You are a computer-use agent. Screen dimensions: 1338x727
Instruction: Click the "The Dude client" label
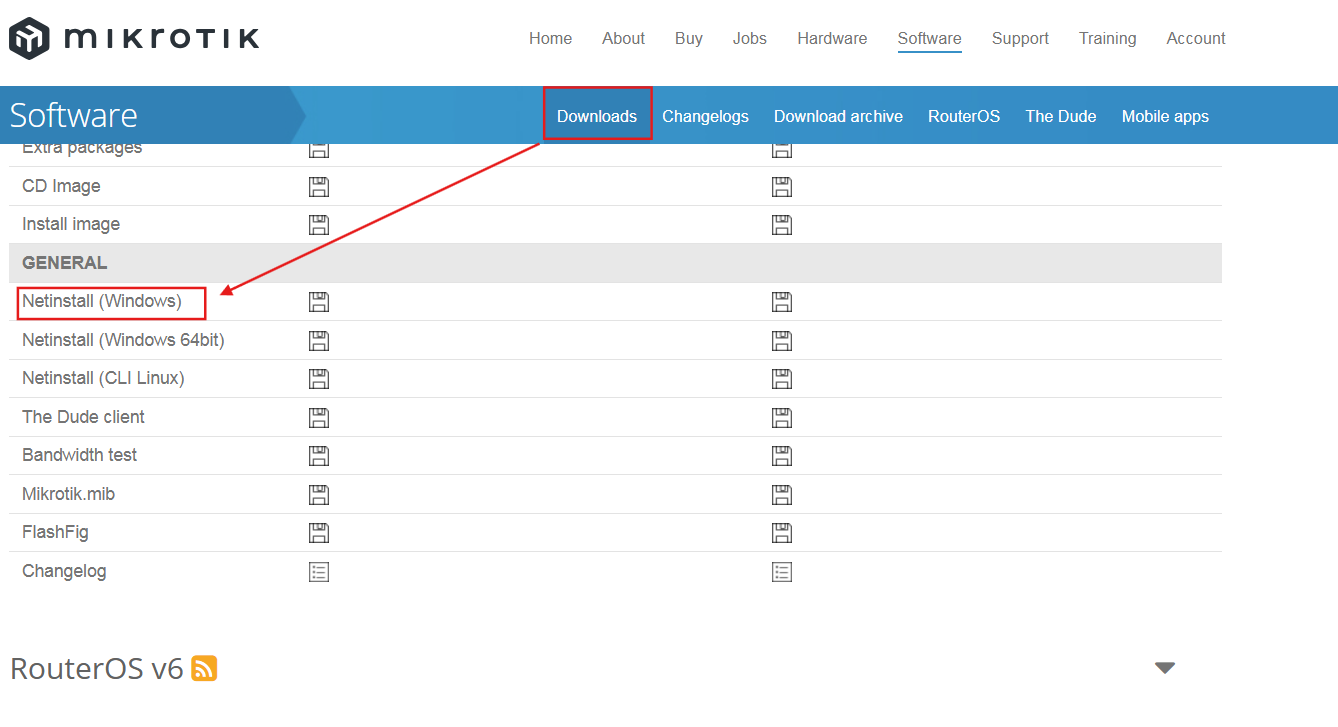pos(83,417)
